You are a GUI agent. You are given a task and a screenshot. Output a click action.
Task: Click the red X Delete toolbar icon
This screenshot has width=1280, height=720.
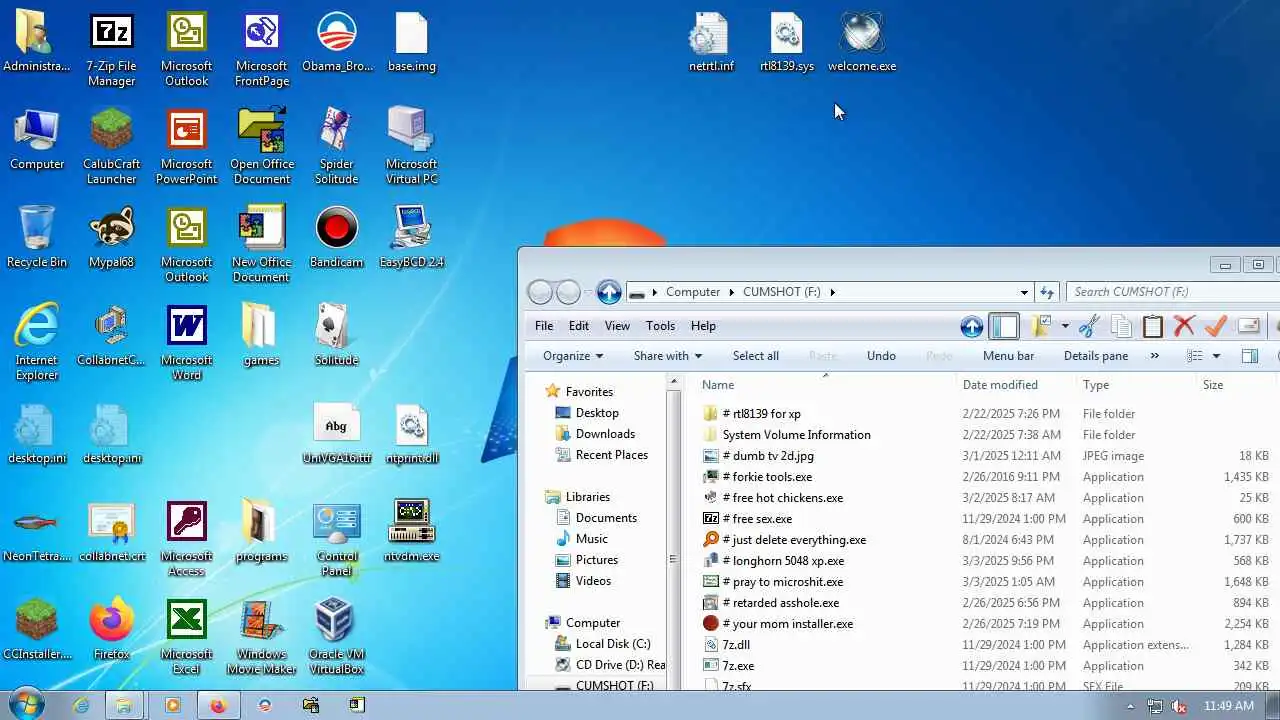click(1184, 326)
